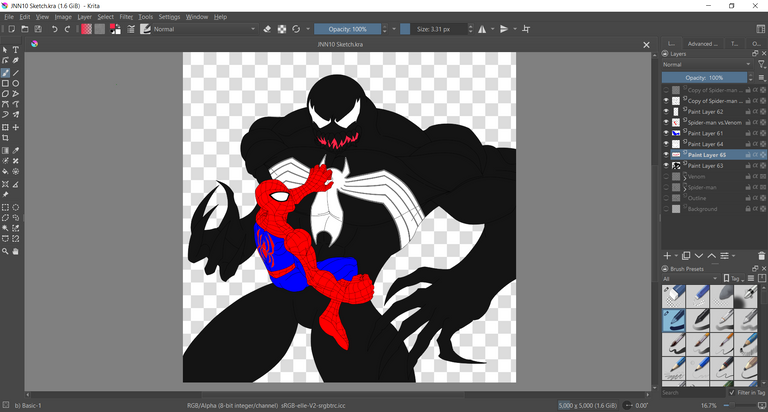Image resolution: width=768 pixels, height=412 pixels.
Task: Click the Redo arrow in toolbar
Action: tap(68, 29)
